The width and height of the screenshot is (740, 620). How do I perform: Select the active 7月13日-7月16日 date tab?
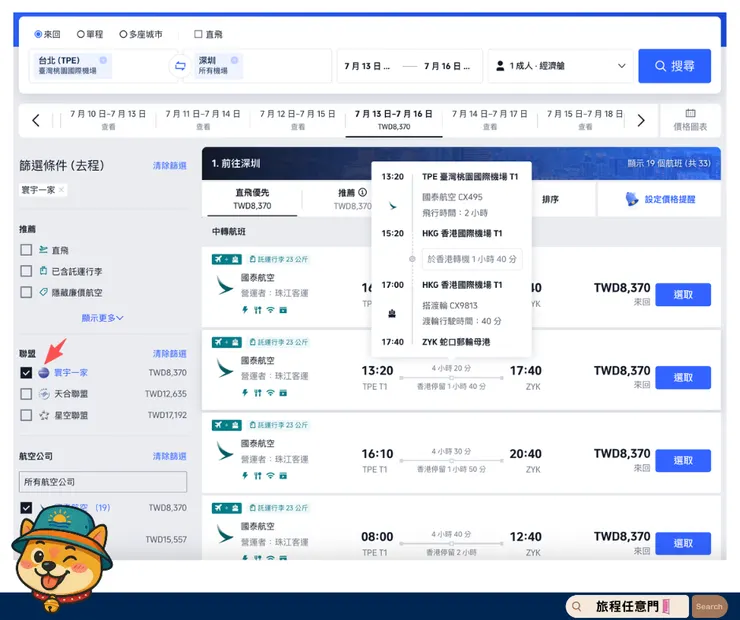pos(394,120)
